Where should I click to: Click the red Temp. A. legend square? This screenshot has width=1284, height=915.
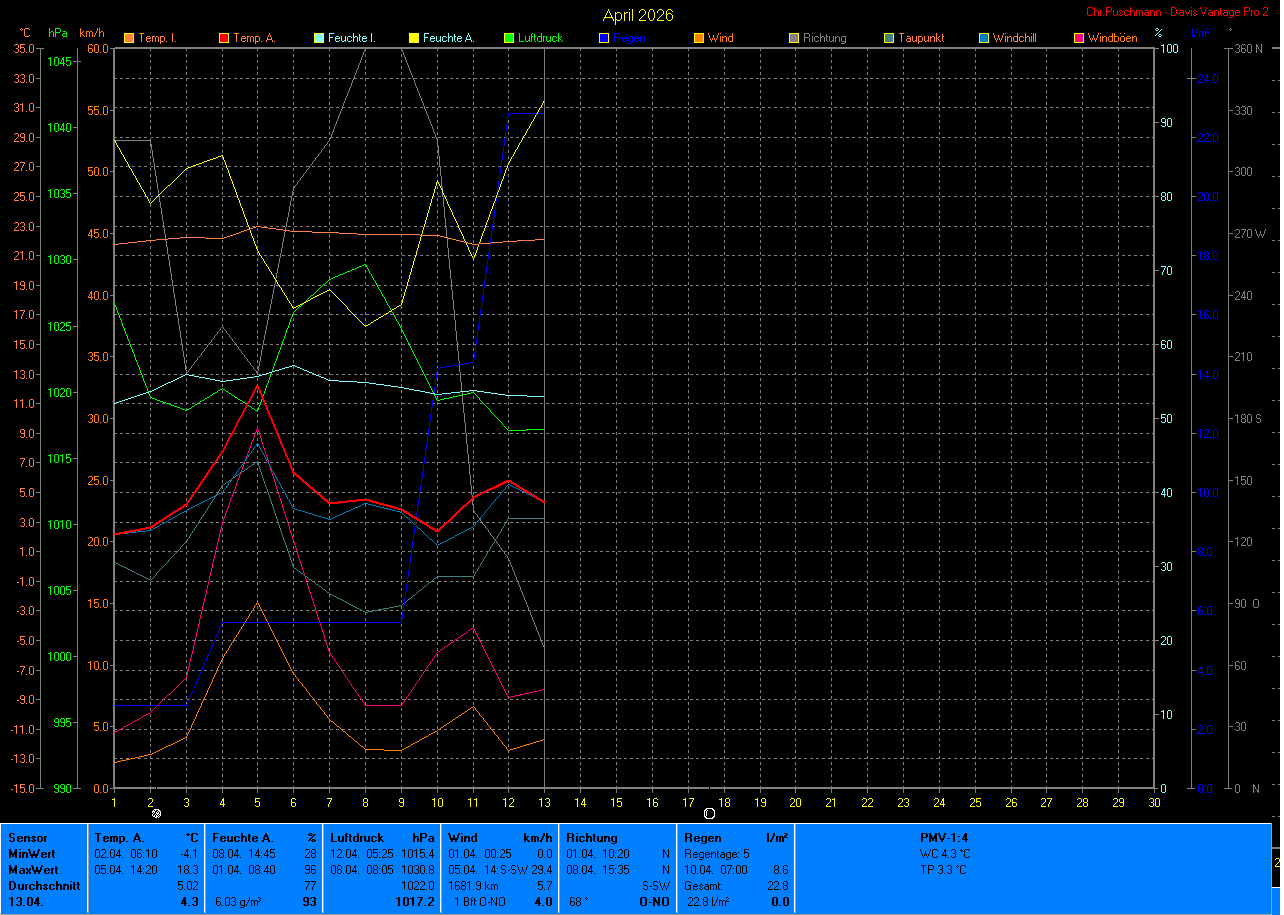[224, 38]
